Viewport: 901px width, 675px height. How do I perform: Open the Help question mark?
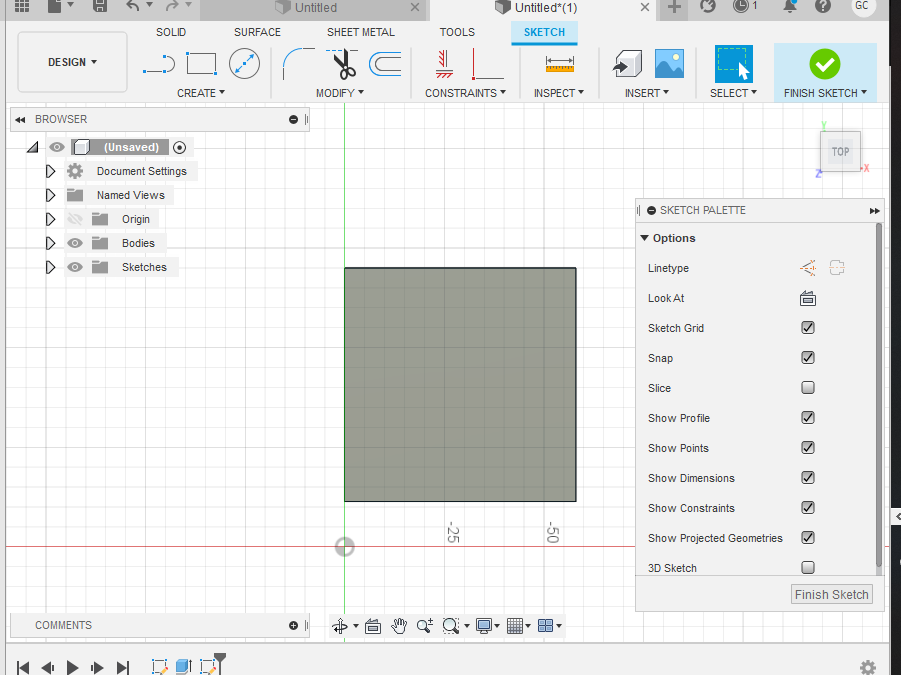click(x=823, y=6)
